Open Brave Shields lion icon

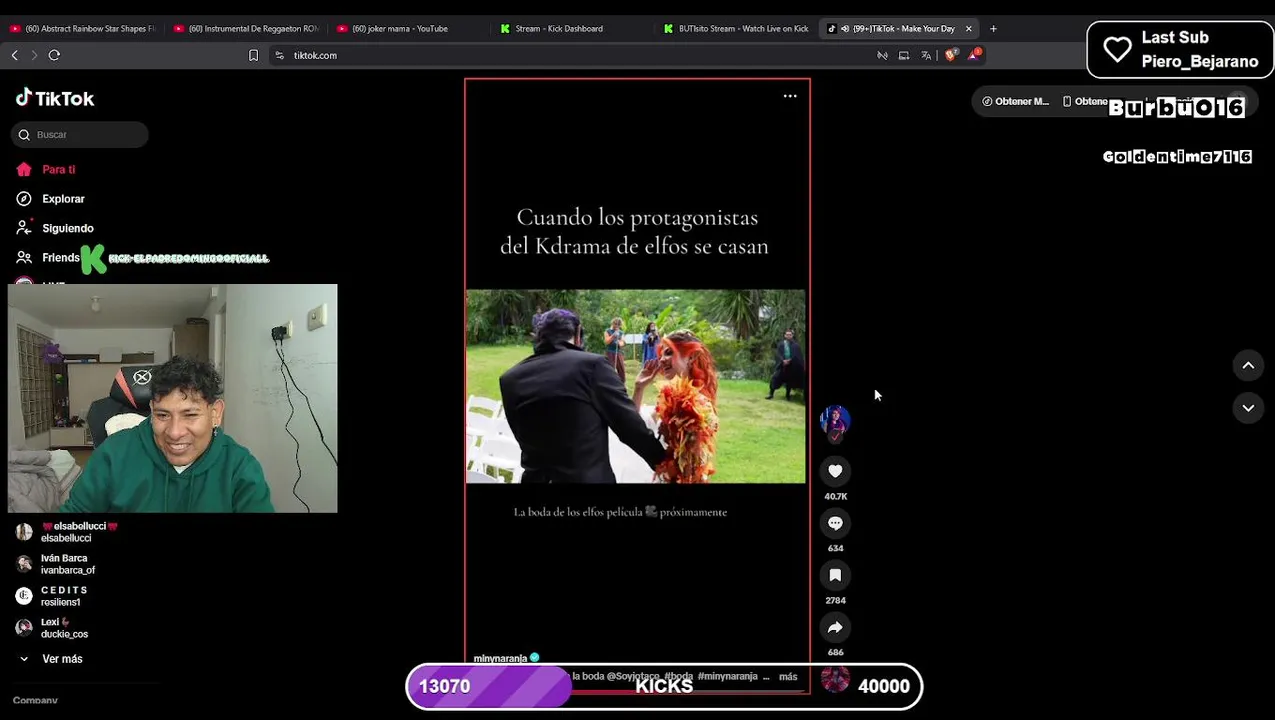click(950, 55)
